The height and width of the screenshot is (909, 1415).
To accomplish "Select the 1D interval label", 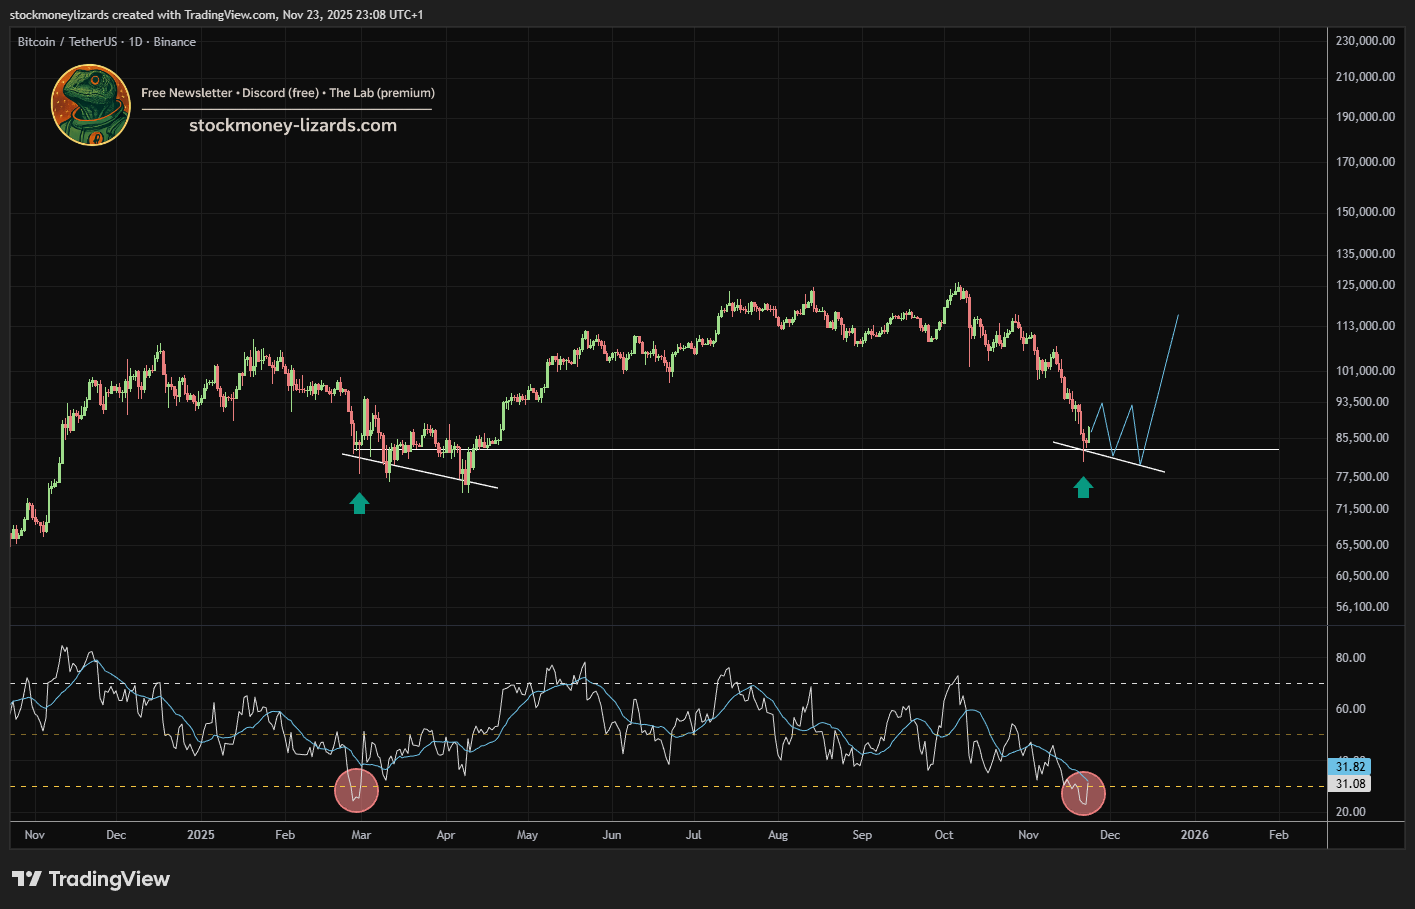I will click(135, 42).
